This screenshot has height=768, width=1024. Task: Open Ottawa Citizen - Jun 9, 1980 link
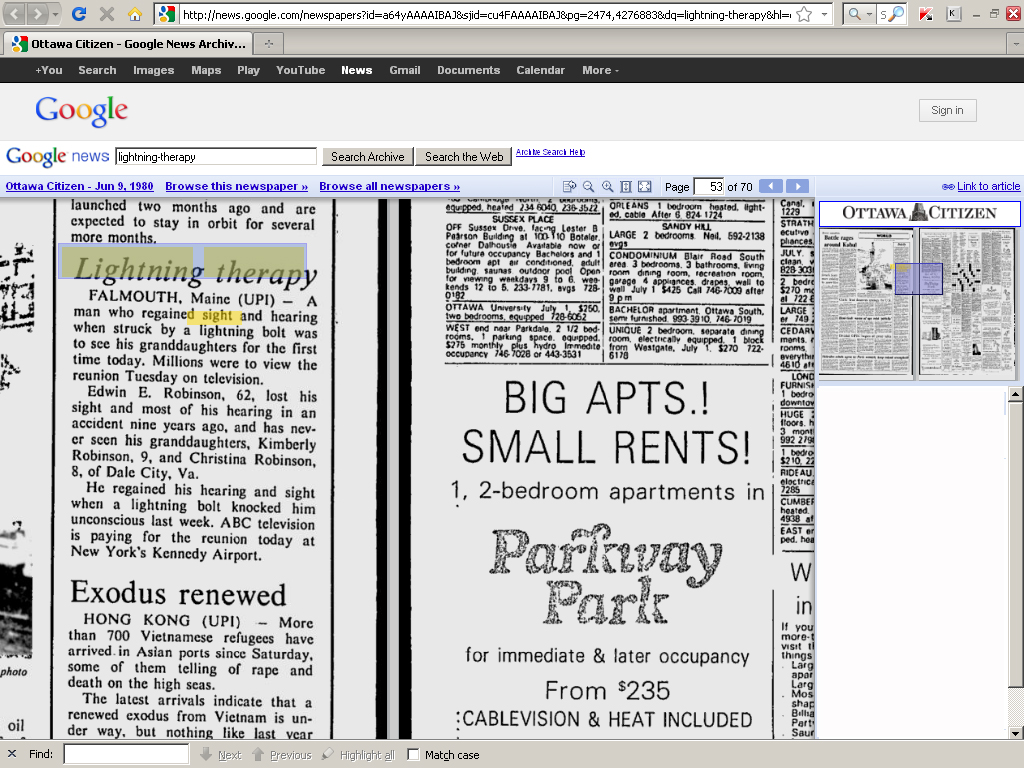click(x=80, y=186)
